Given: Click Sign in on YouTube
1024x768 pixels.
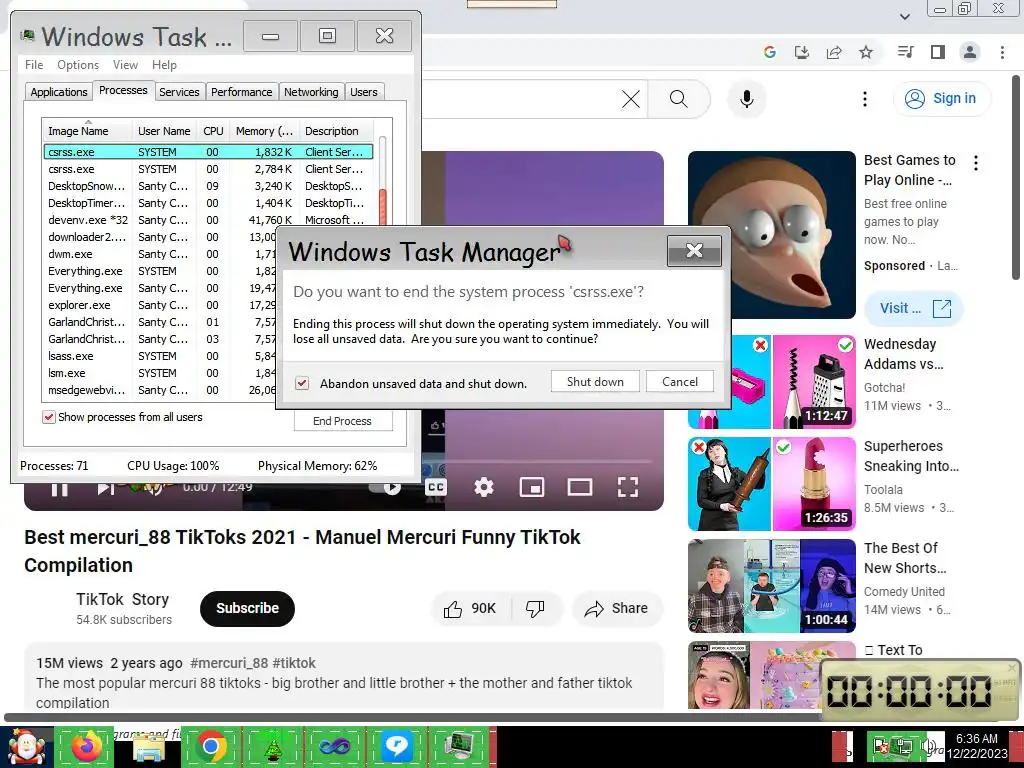Looking at the screenshot, I should point(941,99).
